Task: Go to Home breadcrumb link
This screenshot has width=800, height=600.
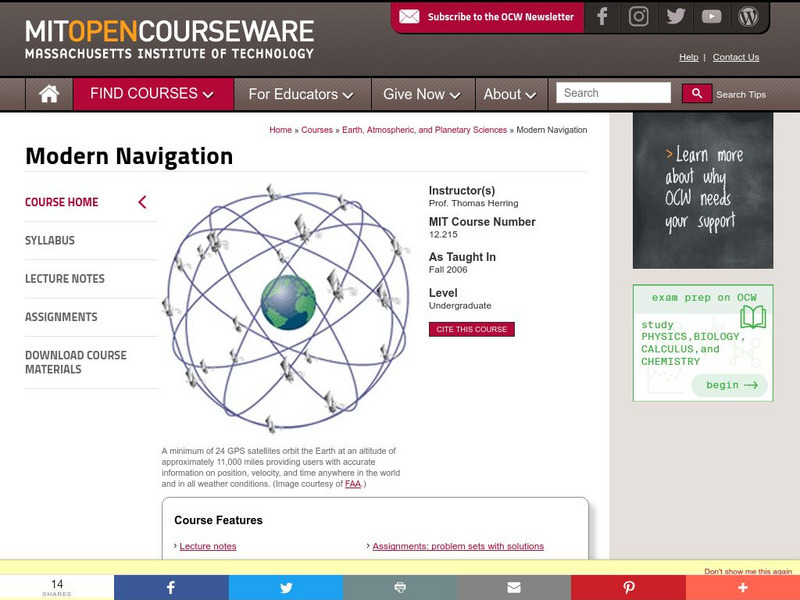Action: [x=281, y=130]
